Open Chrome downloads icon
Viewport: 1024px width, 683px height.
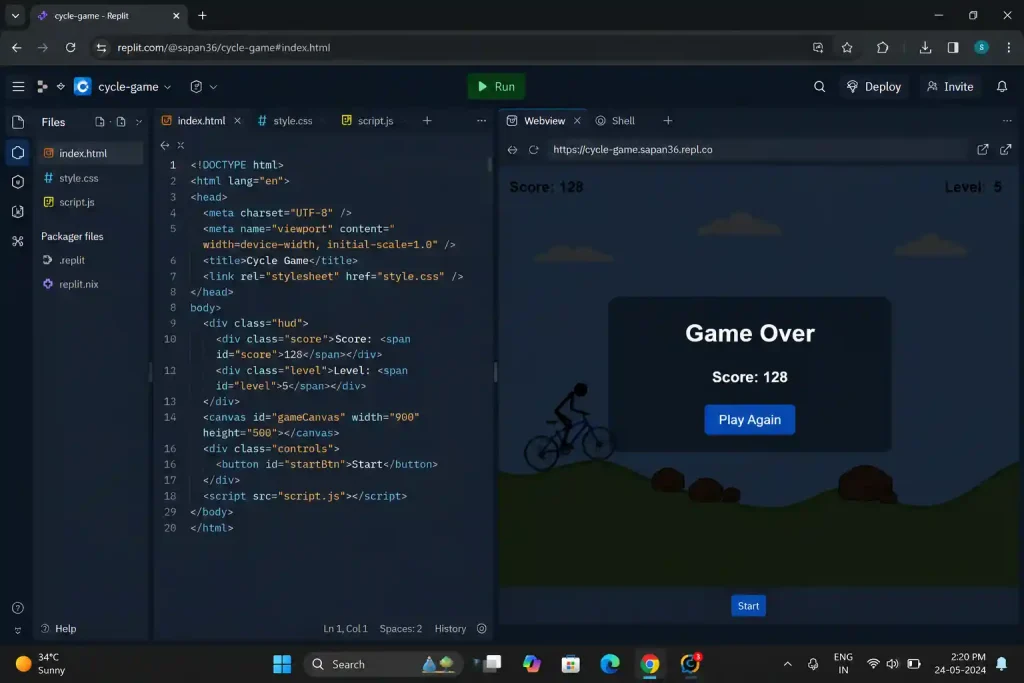point(925,48)
